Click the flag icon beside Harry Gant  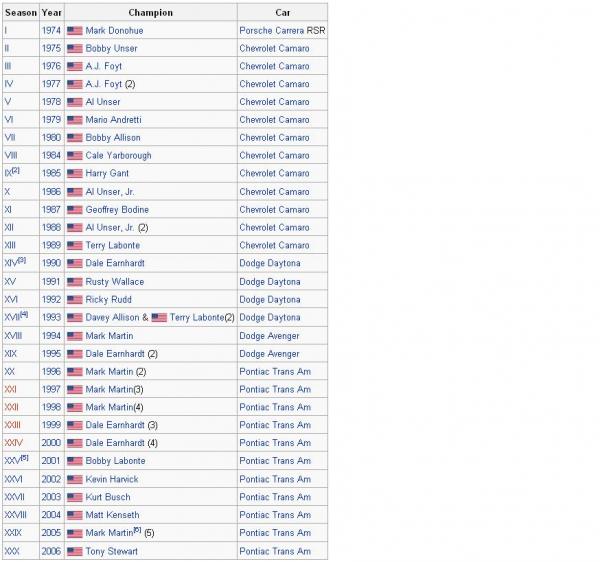click(75, 174)
